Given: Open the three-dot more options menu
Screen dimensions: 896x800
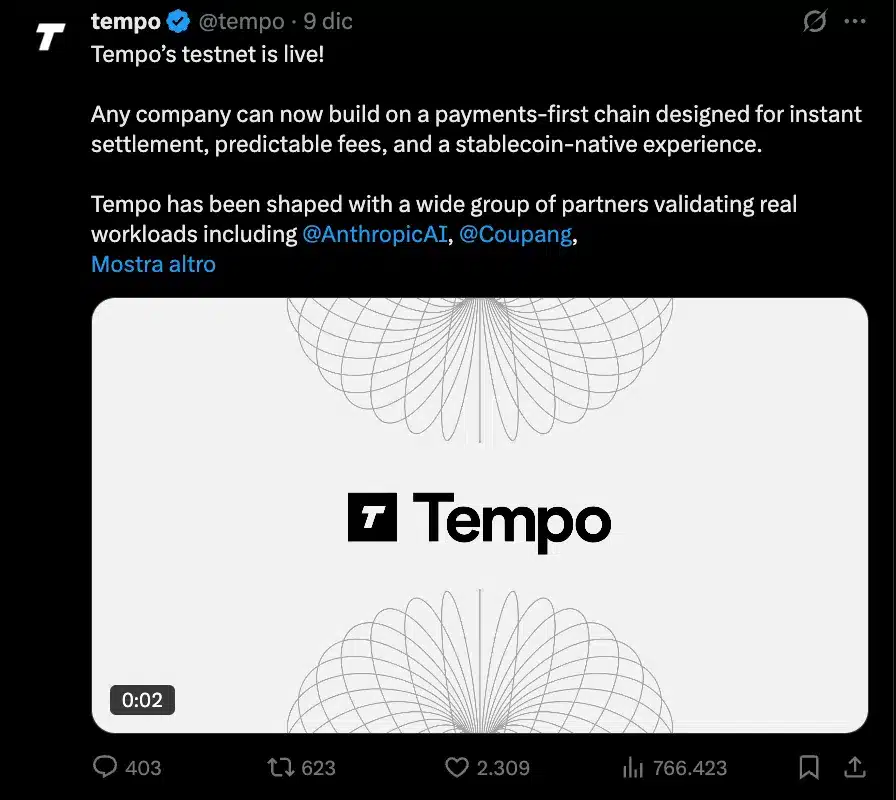Looking at the screenshot, I should 855,20.
